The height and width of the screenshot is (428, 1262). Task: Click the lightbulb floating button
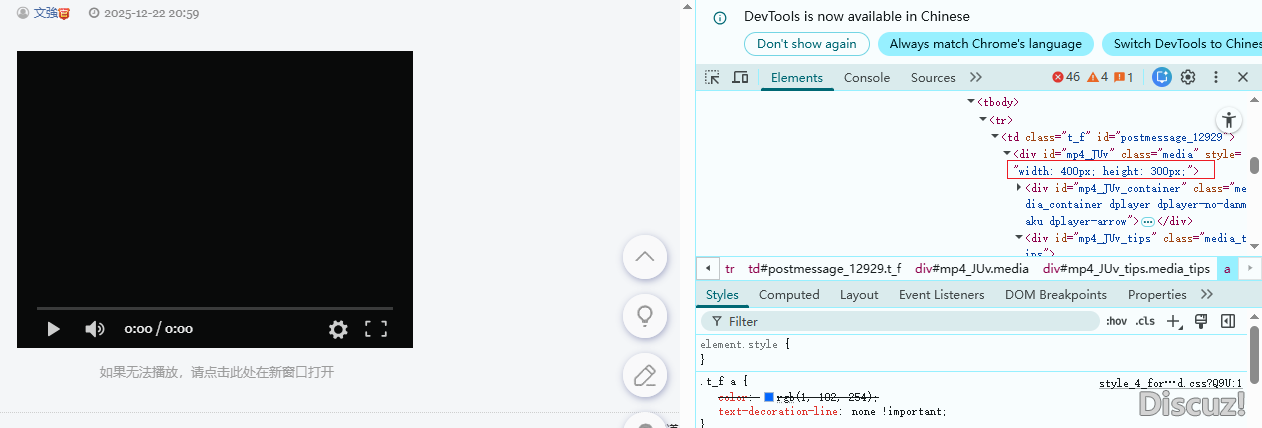[645, 316]
